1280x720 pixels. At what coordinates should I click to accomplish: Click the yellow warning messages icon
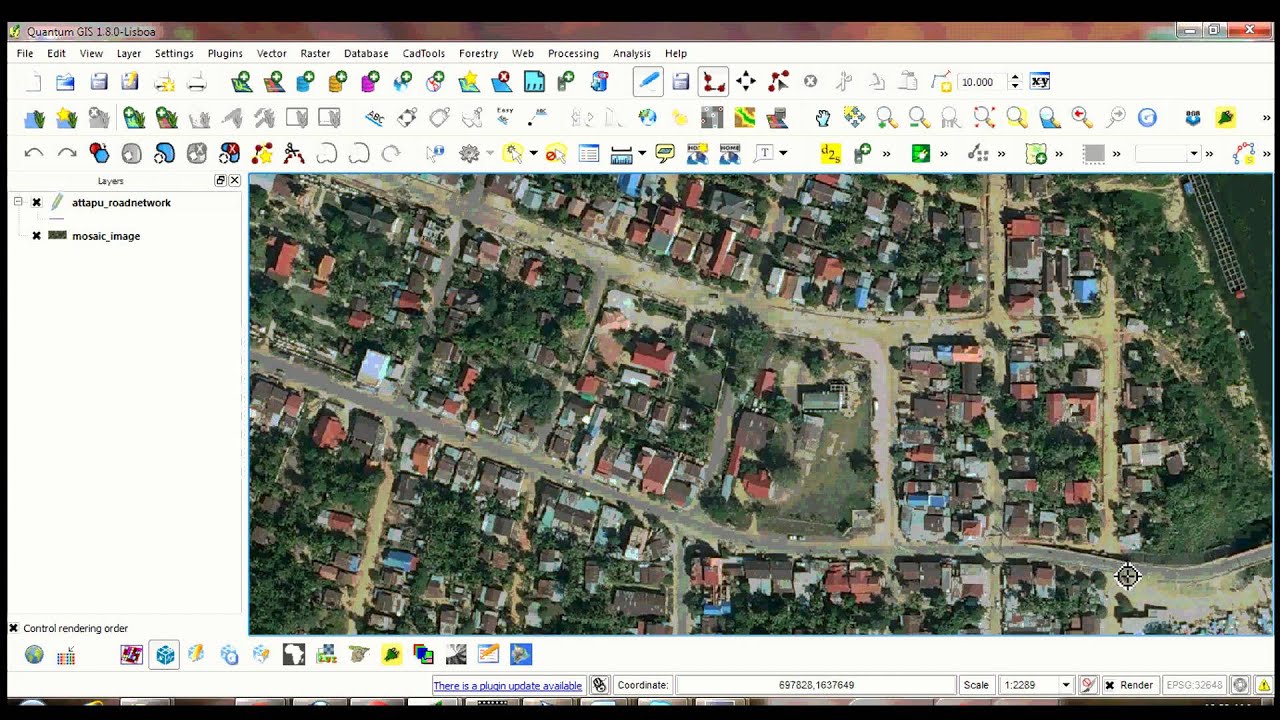tap(1264, 685)
